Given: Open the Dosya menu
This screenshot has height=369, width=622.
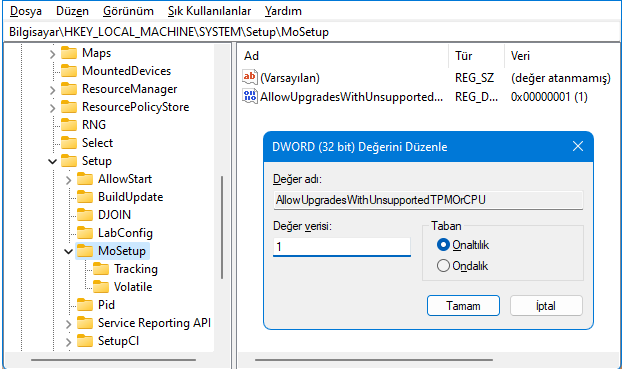Looking at the screenshot, I should pos(26,11).
